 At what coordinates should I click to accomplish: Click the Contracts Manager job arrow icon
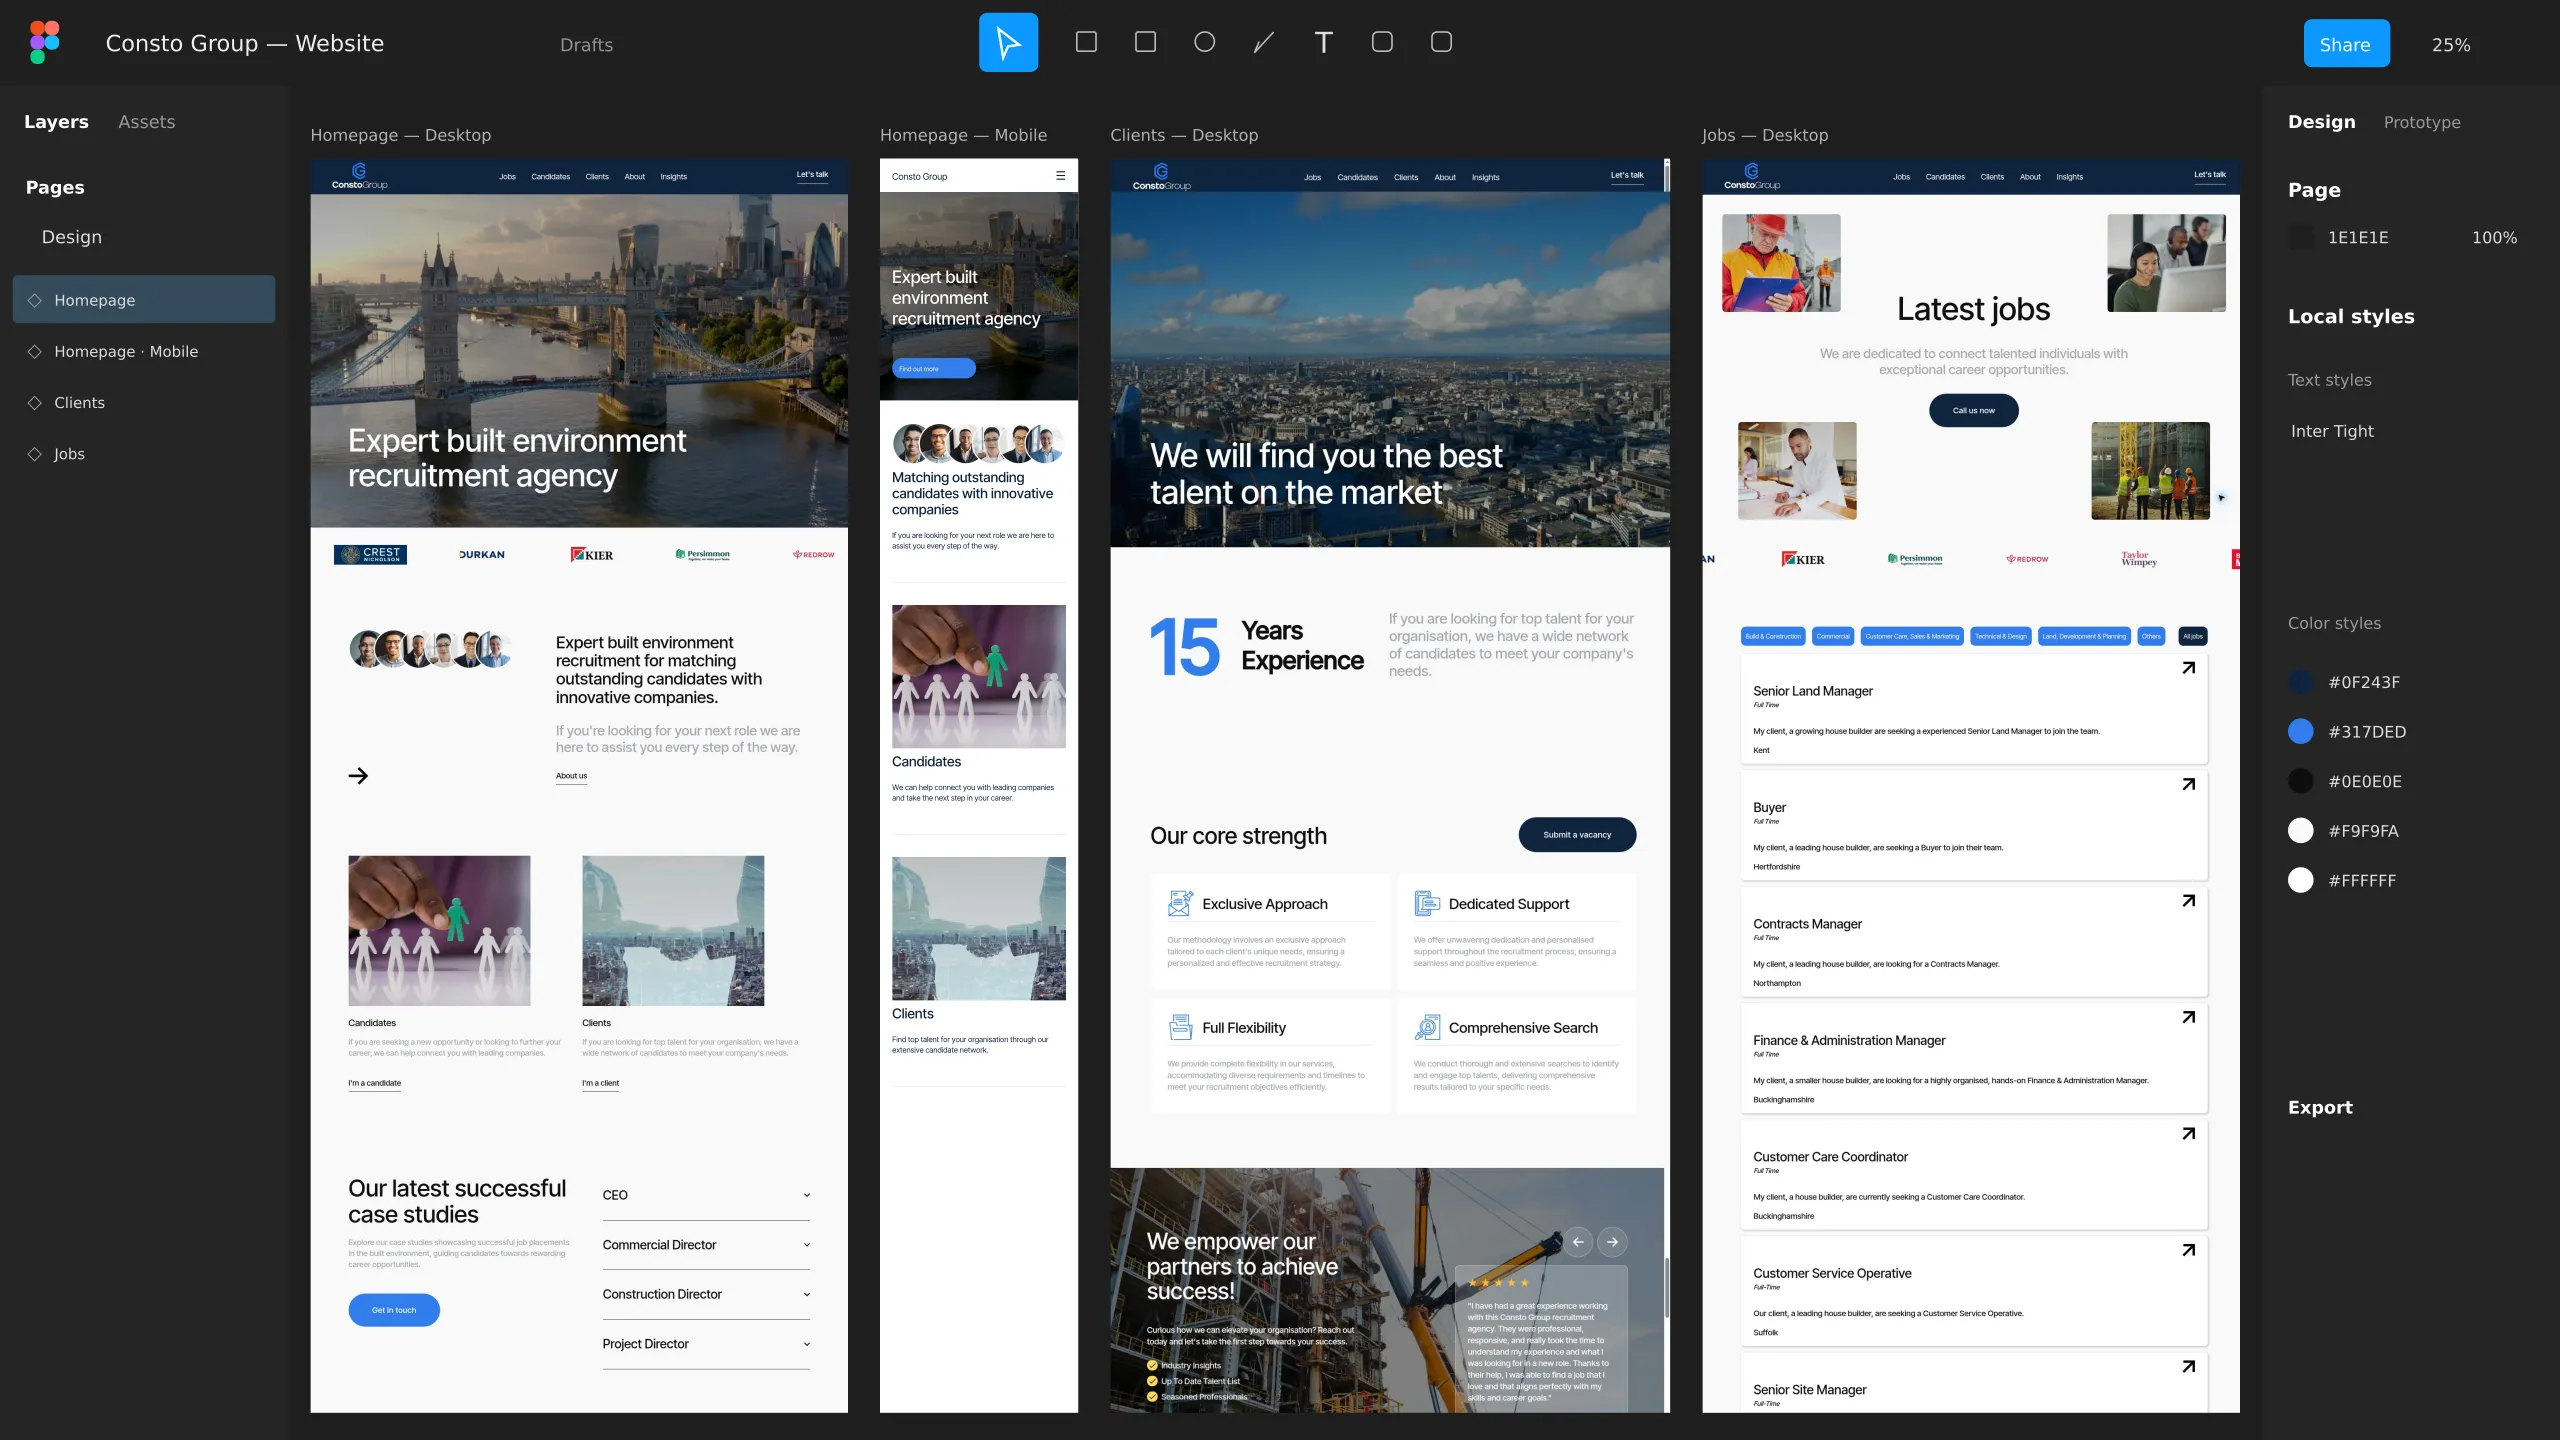[2188, 901]
